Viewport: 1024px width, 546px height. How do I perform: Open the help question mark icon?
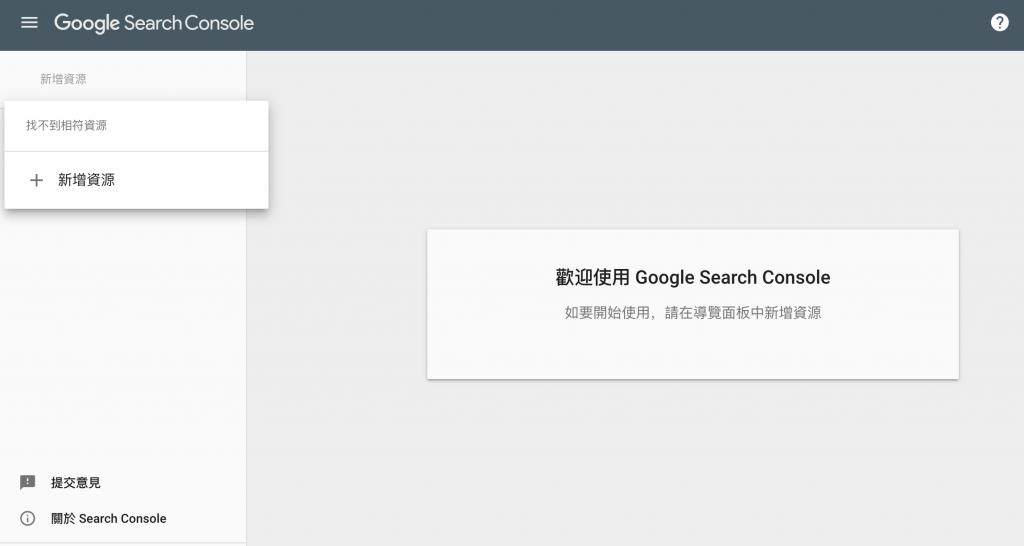pyautogui.click(x=999, y=23)
